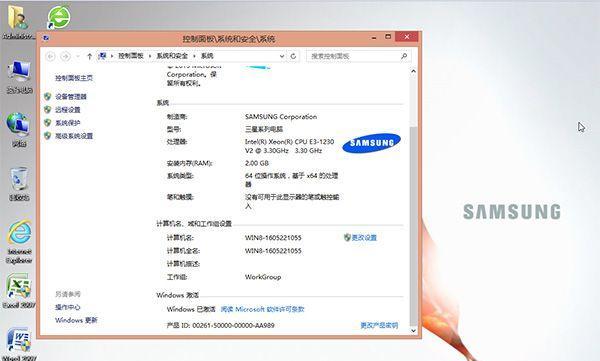
Task: Open the This PC desktop icon
Action: click(19, 77)
